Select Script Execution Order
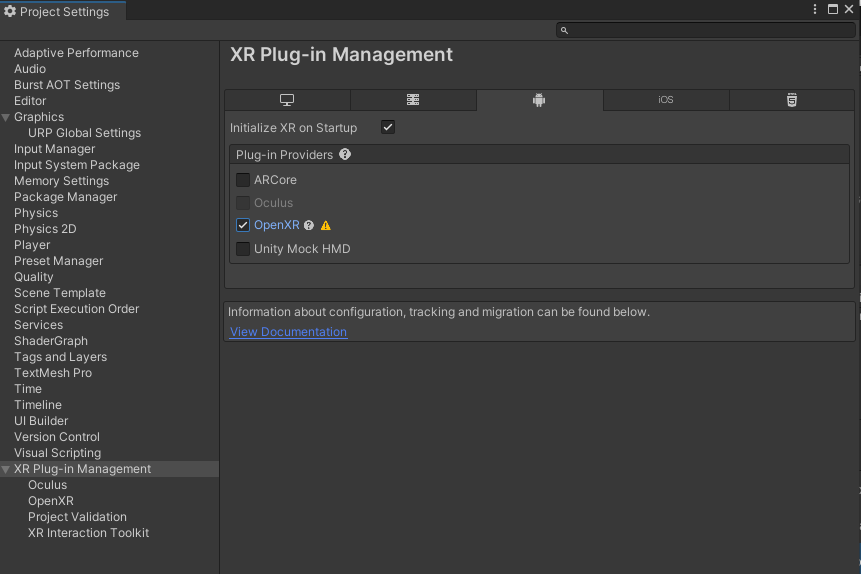Image resolution: width=861 pixels, height=574 pixels. tap(76, 309)
